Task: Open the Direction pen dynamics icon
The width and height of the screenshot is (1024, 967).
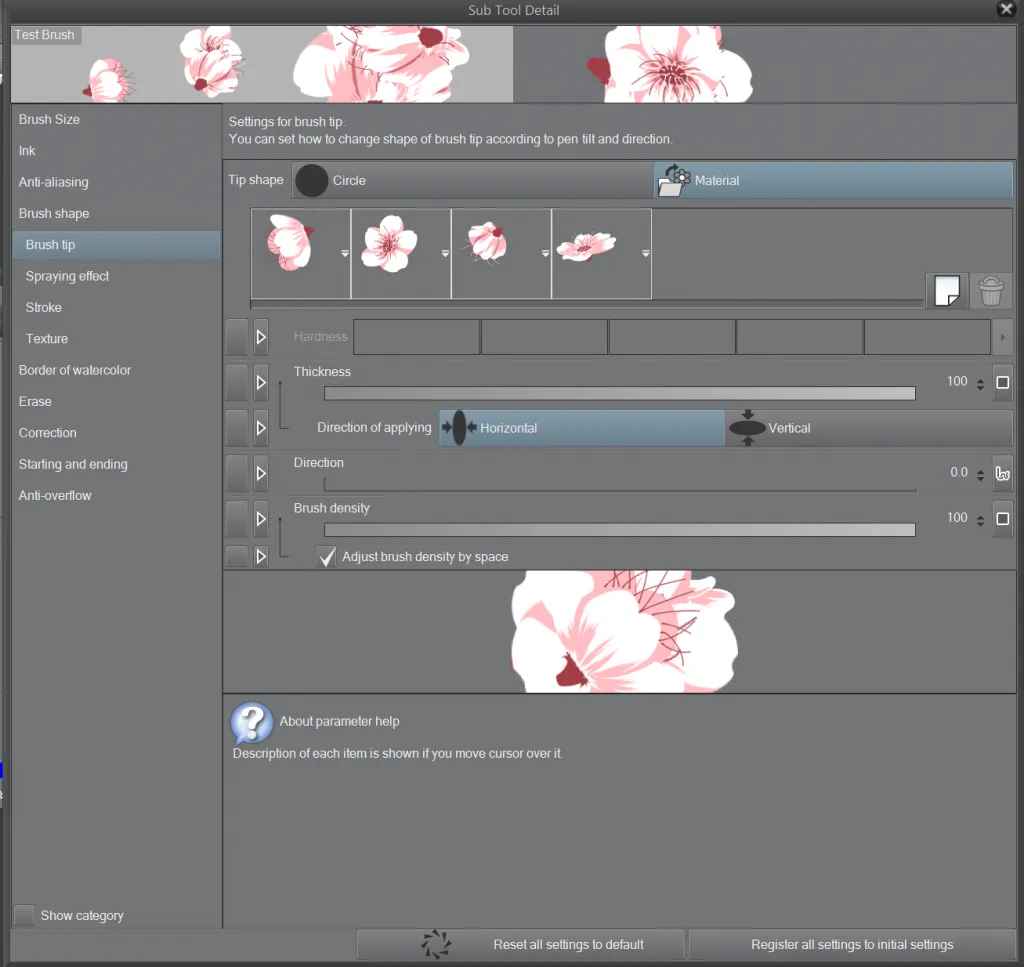Action: pyautogui.click(x=1003, y=472)
